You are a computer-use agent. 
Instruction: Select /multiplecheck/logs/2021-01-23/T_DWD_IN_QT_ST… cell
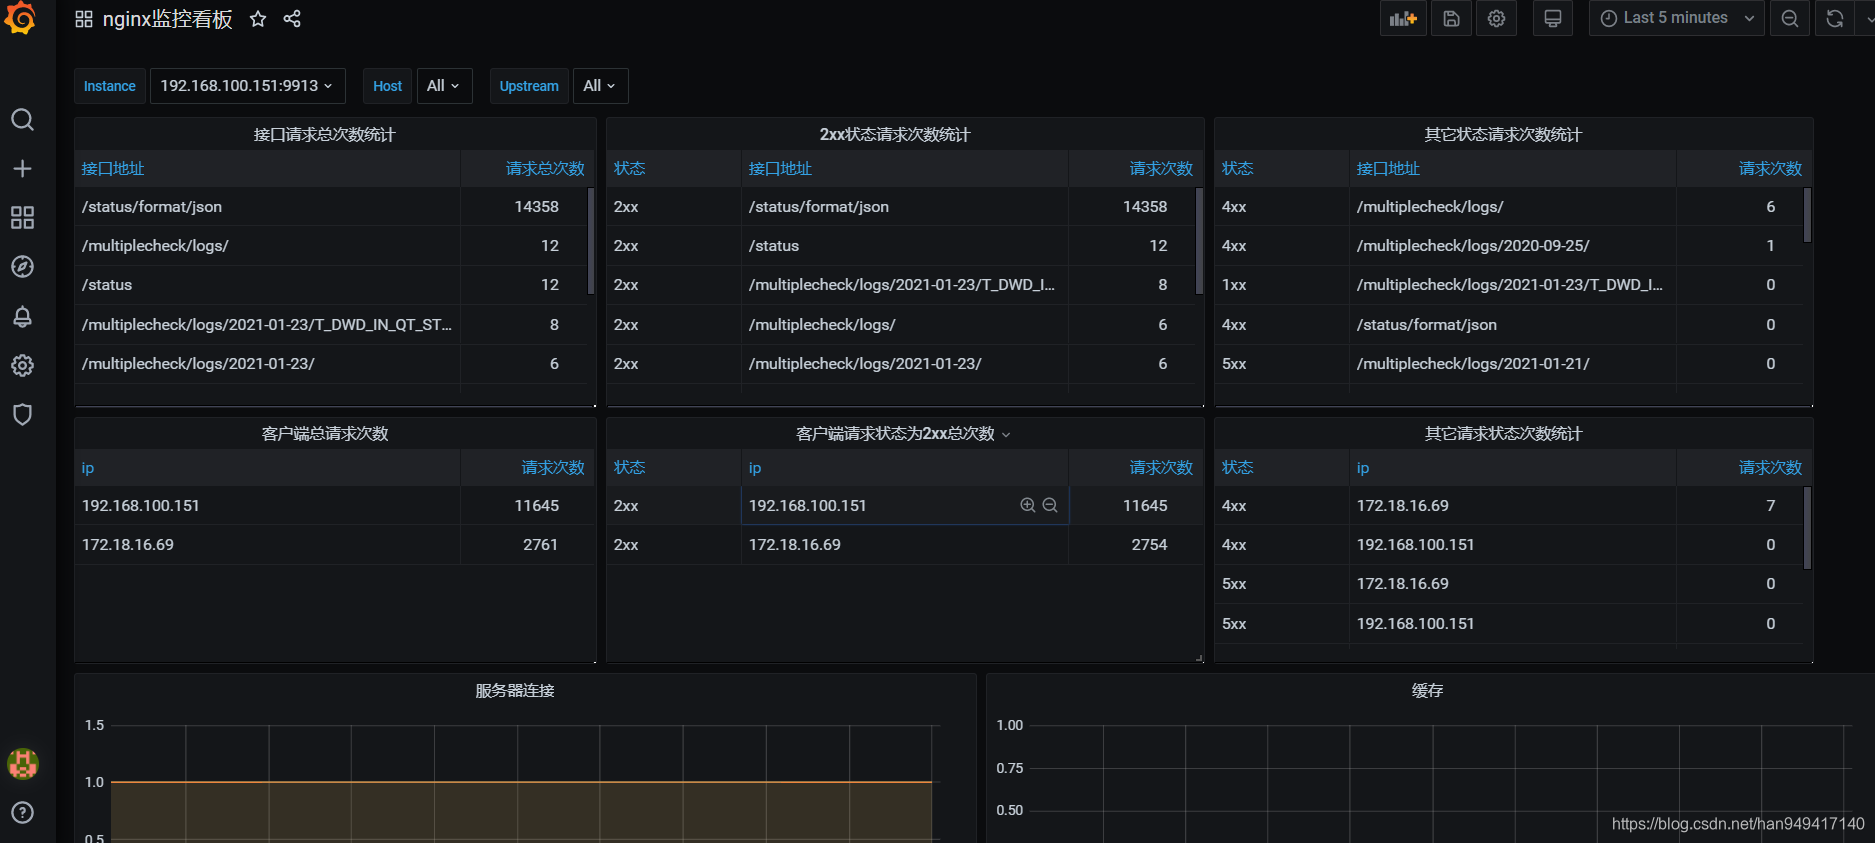(x=267, y=324)
